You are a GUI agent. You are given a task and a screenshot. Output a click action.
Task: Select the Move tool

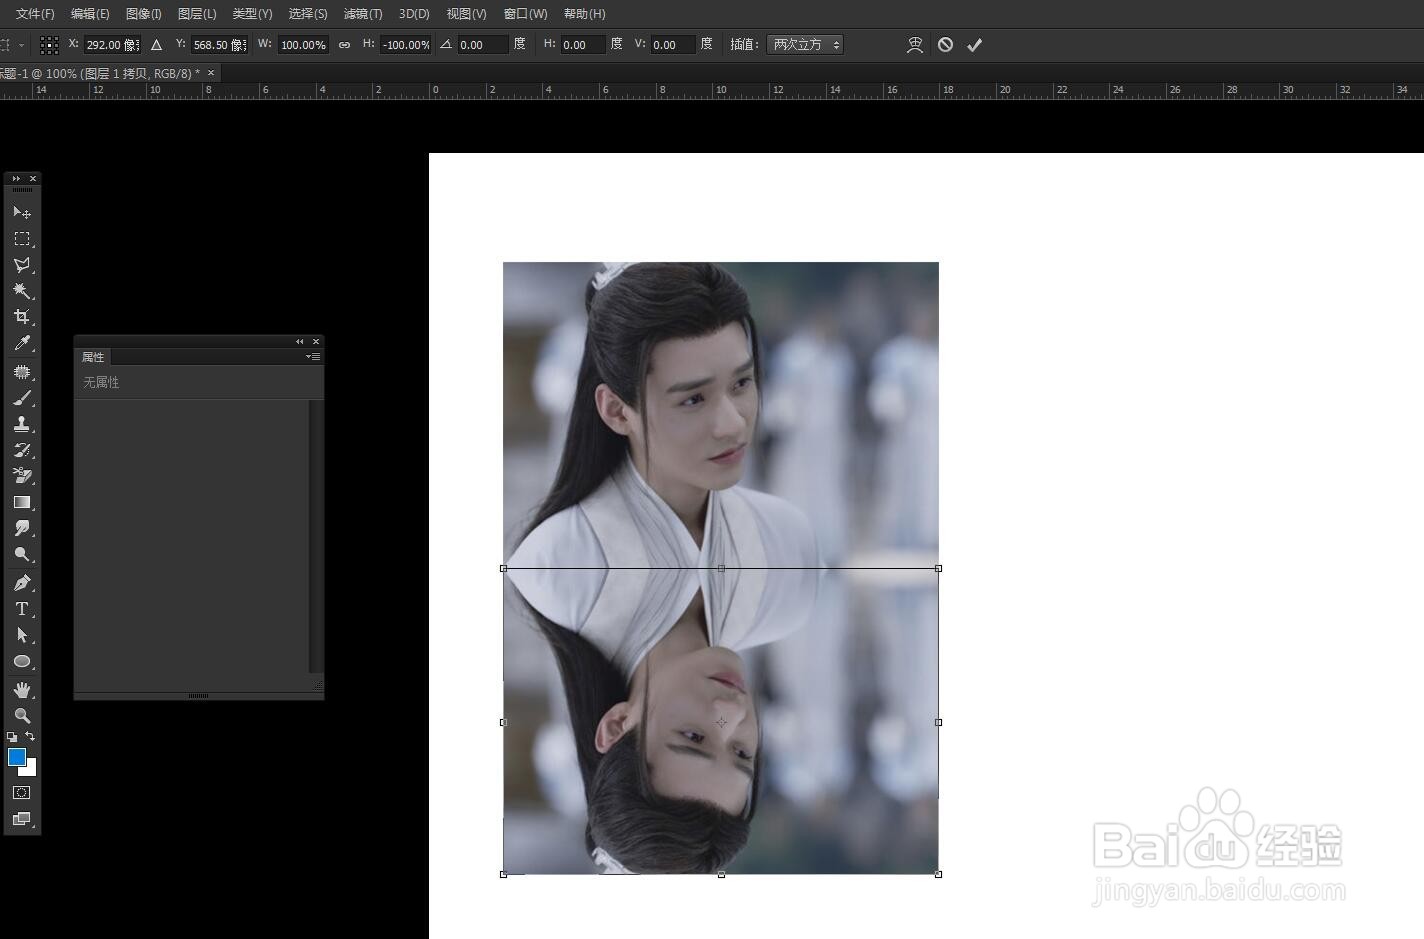(x=21, y=212)
